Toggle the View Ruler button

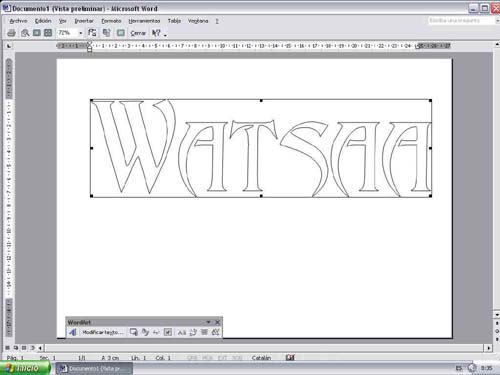pos(92,33)
